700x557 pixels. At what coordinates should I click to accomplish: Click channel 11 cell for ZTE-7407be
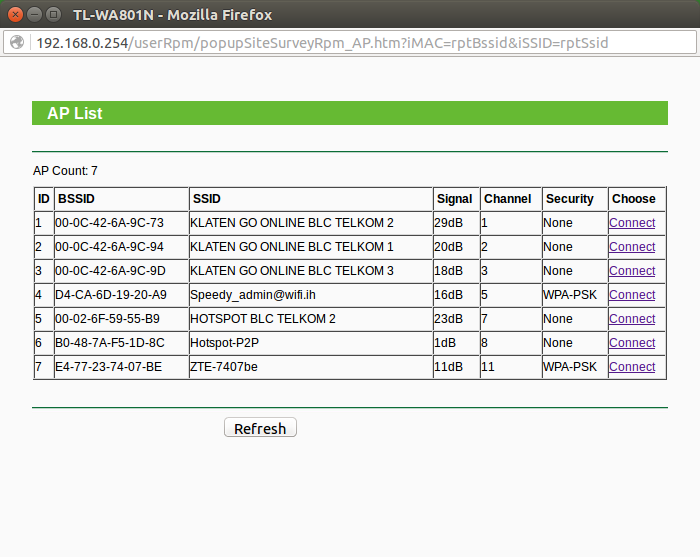[x=510, y=367]
